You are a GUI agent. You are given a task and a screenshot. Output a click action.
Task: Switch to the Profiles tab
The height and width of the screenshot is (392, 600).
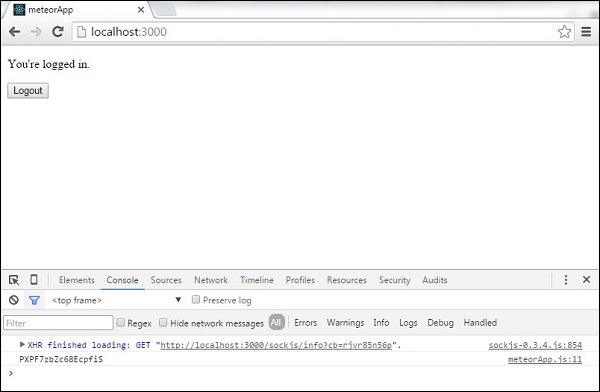pyautogui.click(x=300, y=280)
